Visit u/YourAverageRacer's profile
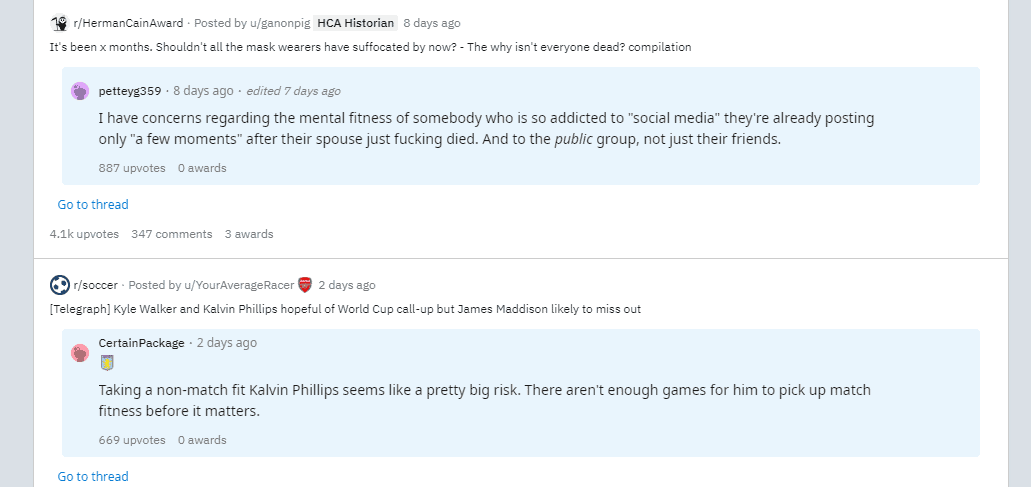 239,285
